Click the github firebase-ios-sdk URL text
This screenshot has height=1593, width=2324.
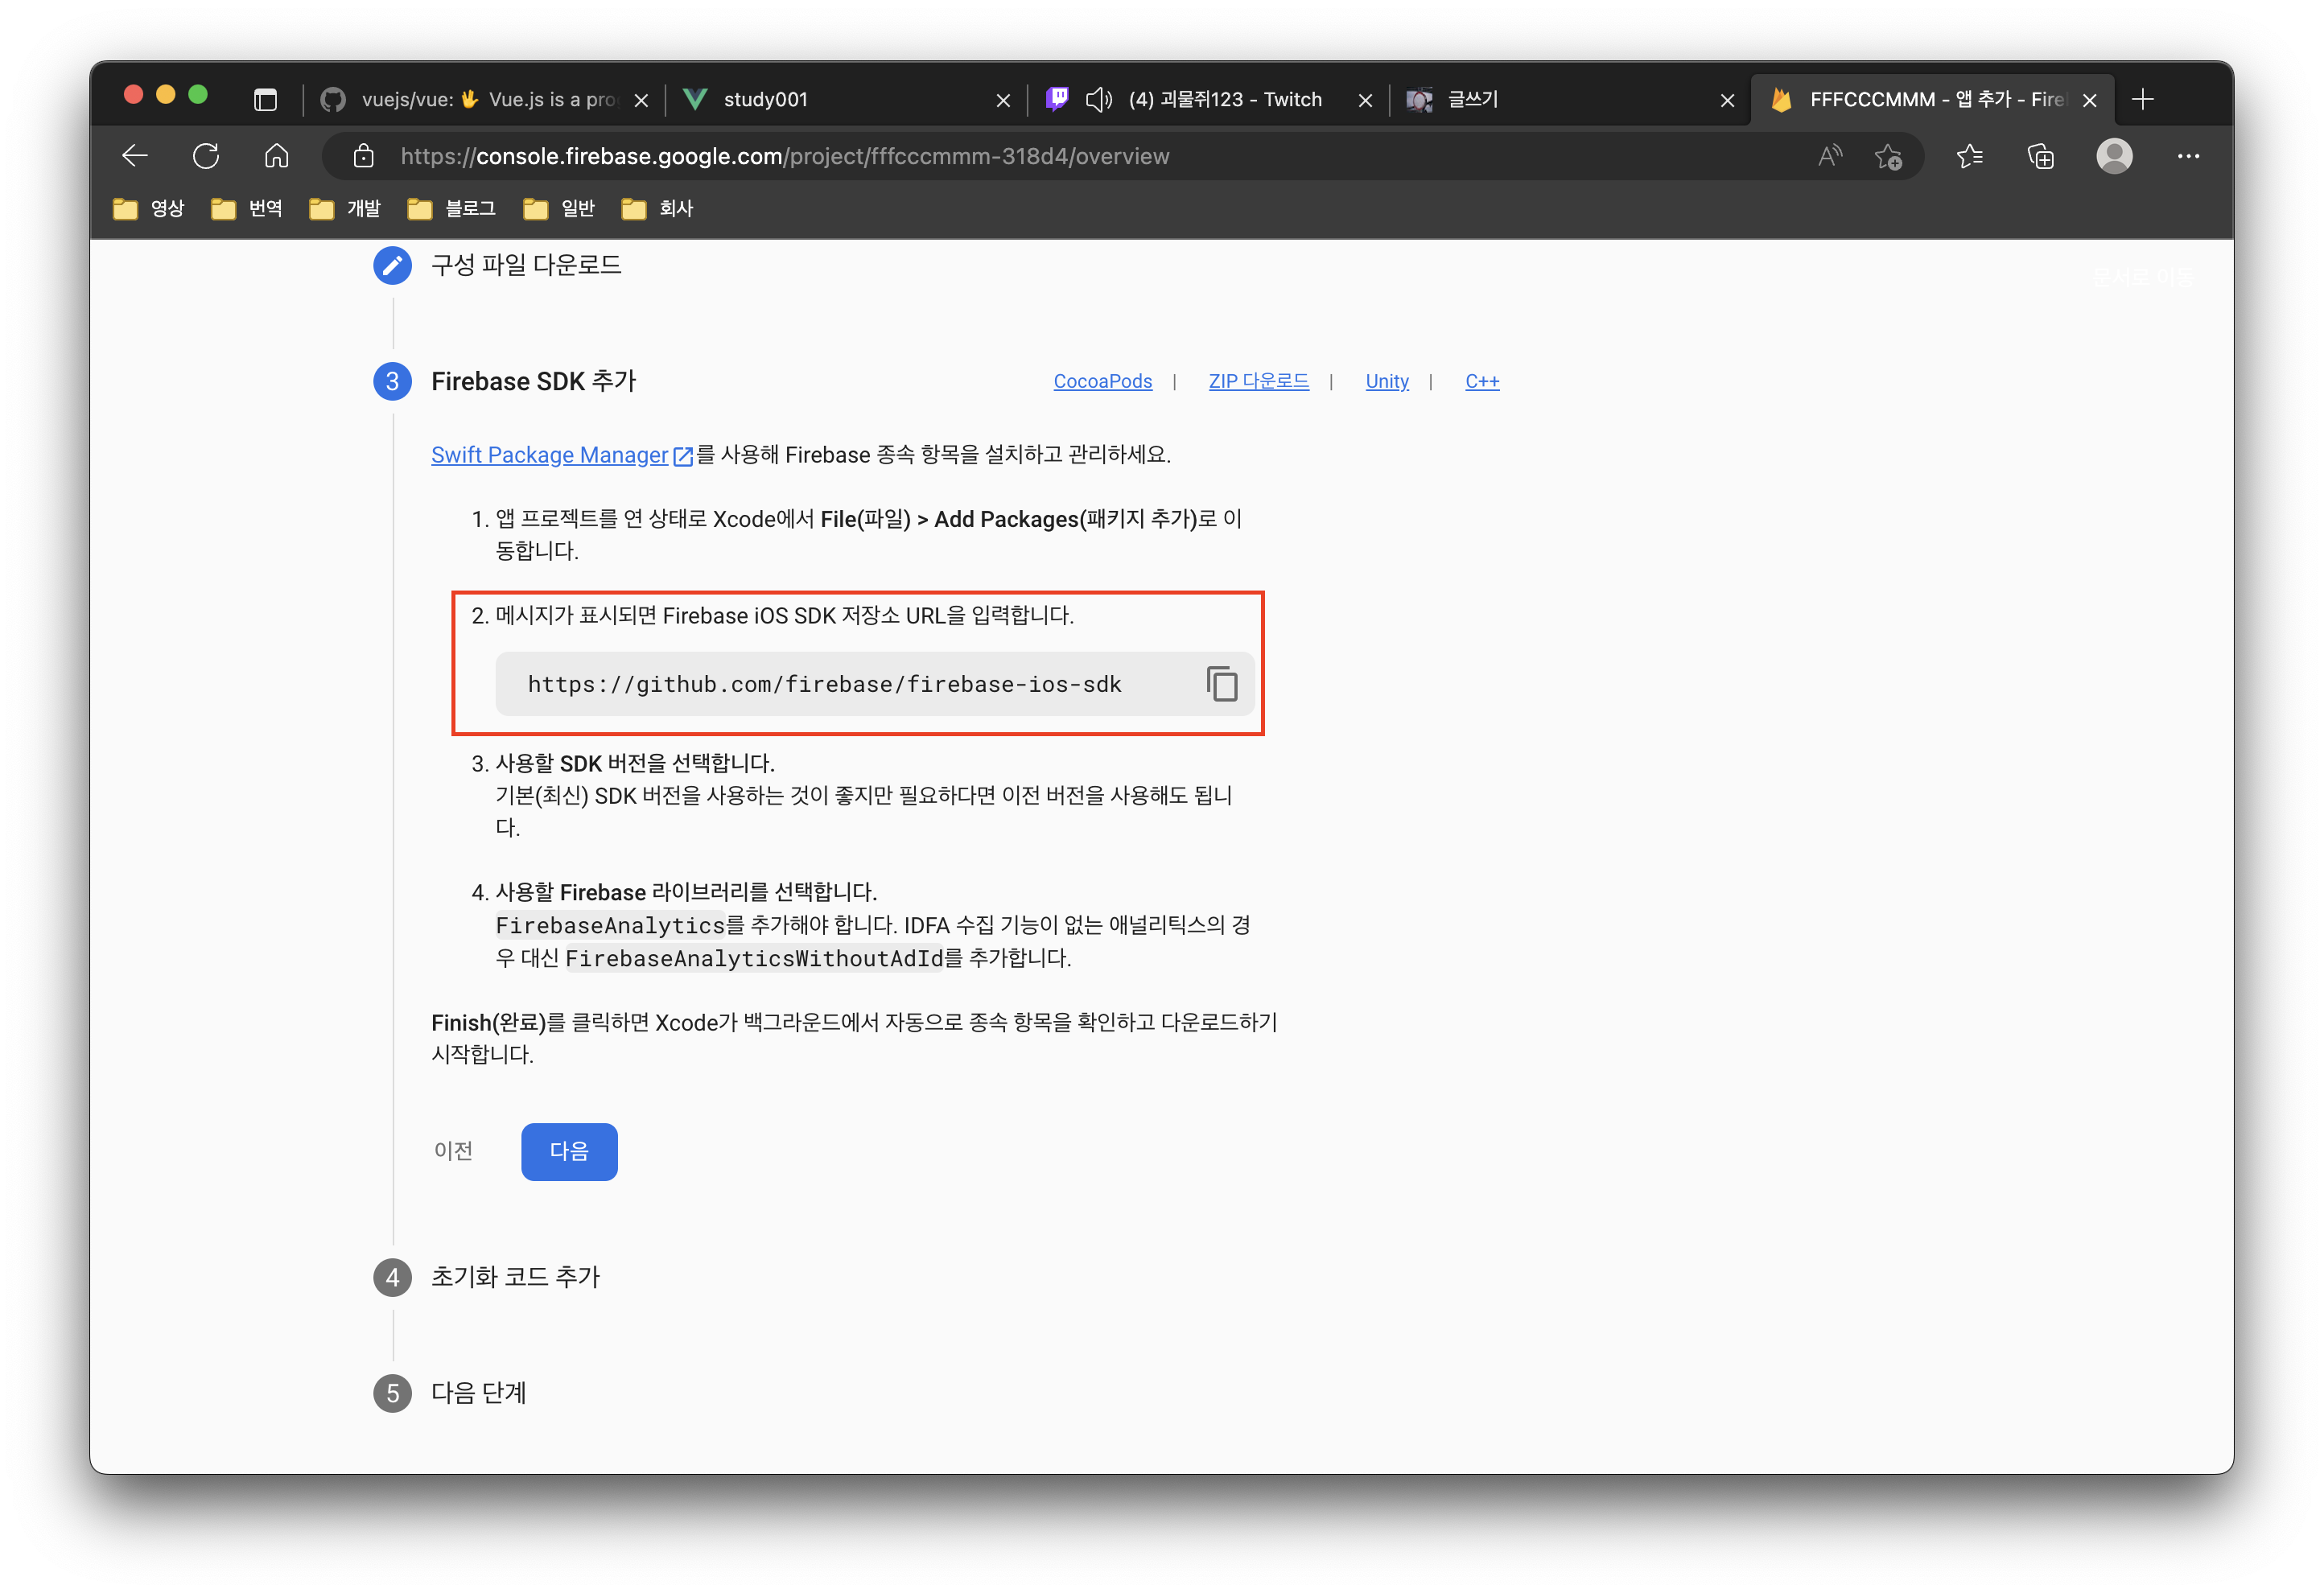coord(824,684)
